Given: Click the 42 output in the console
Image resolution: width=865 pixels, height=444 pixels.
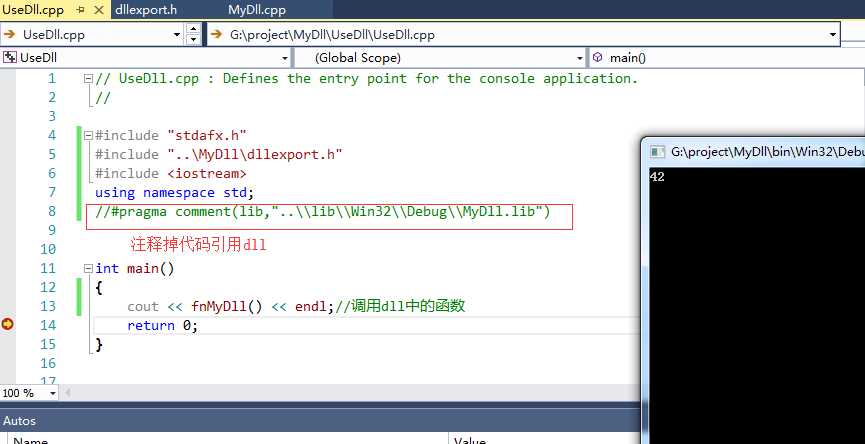Looking at the screenshot, I should 657,177.
